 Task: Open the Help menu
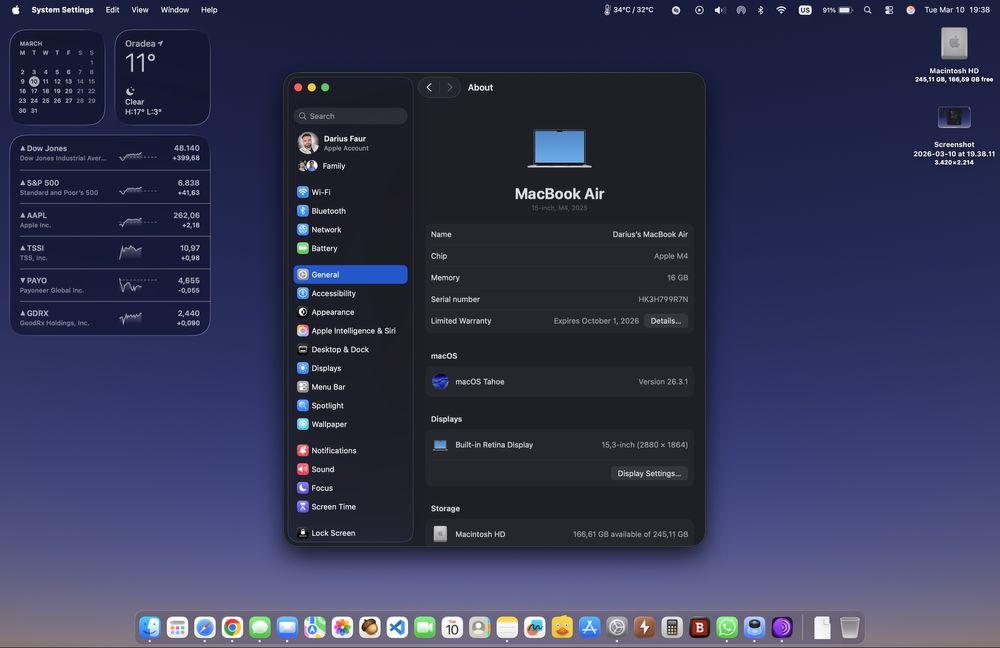(209, 10)
